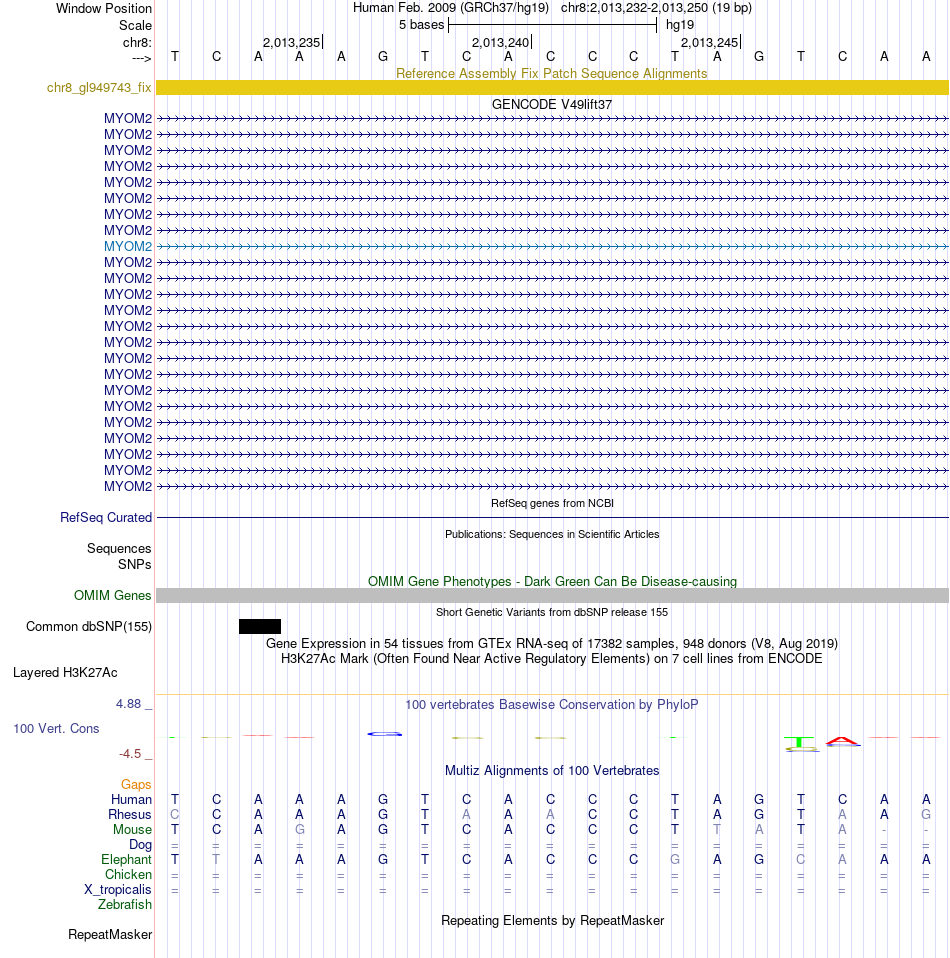Click the Gaps row label
Screen dimensions: 950x958
[136, 784]
